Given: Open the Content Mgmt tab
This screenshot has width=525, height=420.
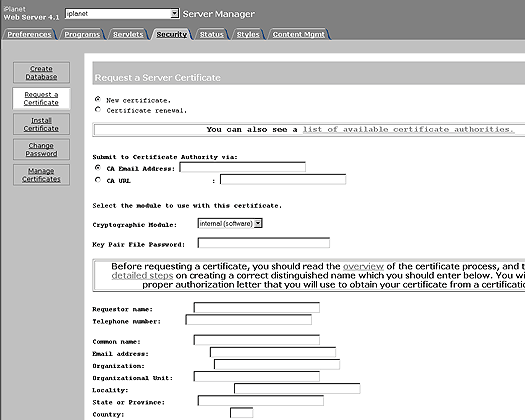Looking at the screenshot, I should point(298,34).
